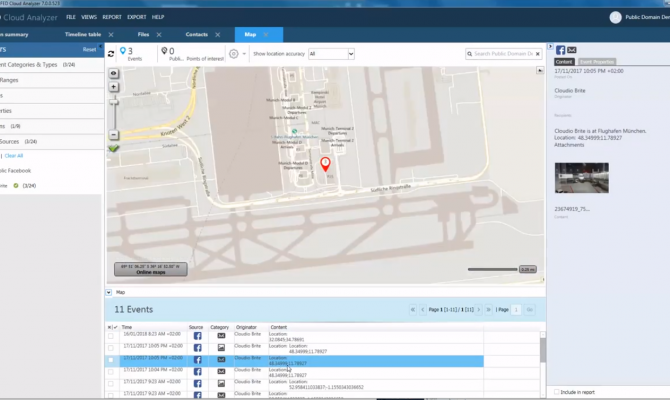Open Show location accuracy dropdown
Screen dimensions: 670x400
point(330,54)
